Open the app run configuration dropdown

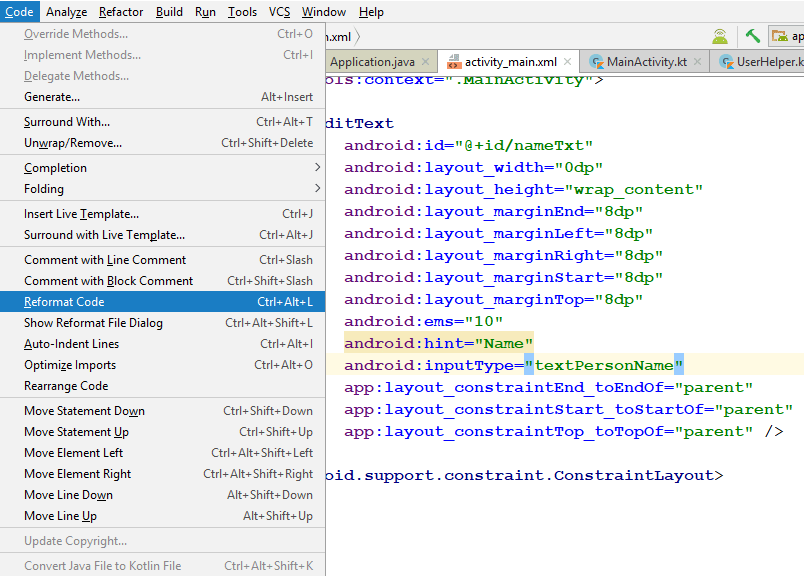click(786, 36)
